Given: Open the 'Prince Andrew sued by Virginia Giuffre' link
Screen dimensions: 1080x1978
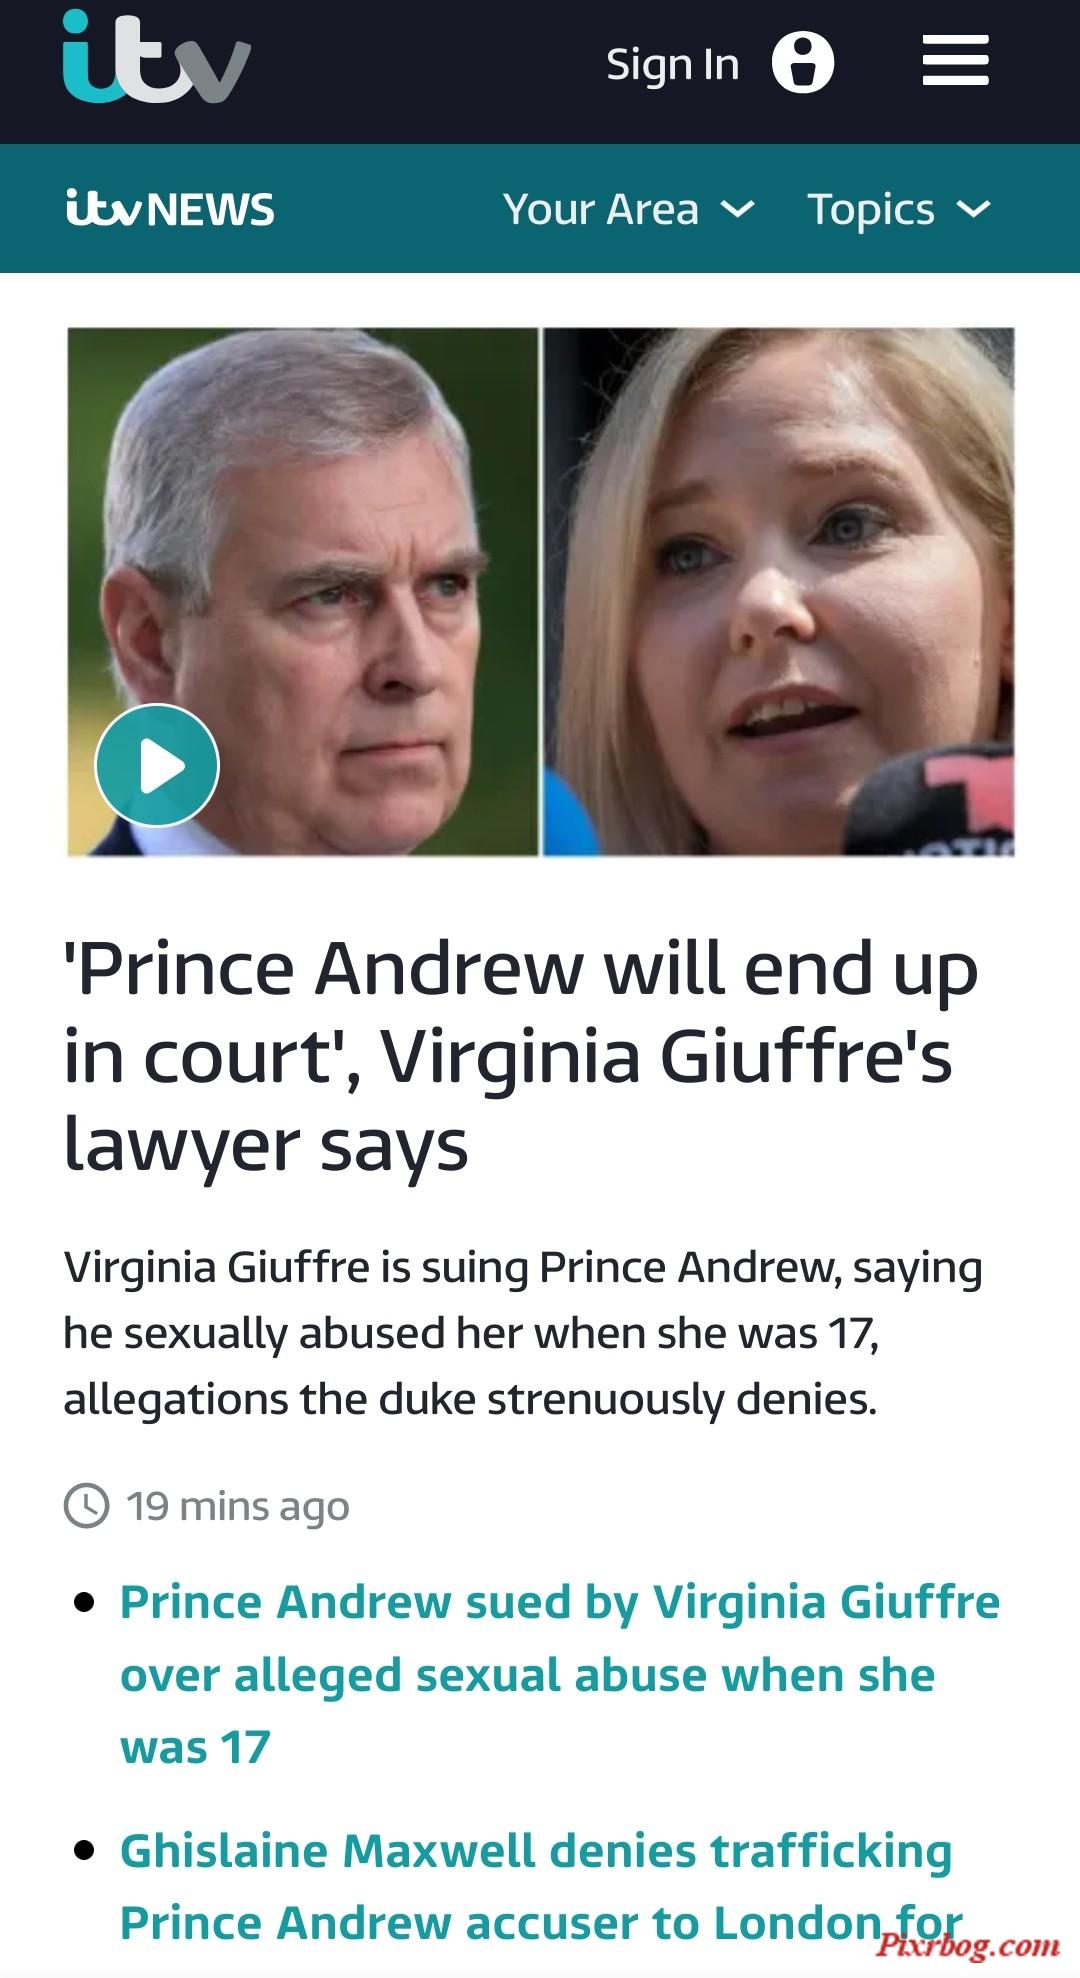Looking at the screenshot, I should point(560,1674).
